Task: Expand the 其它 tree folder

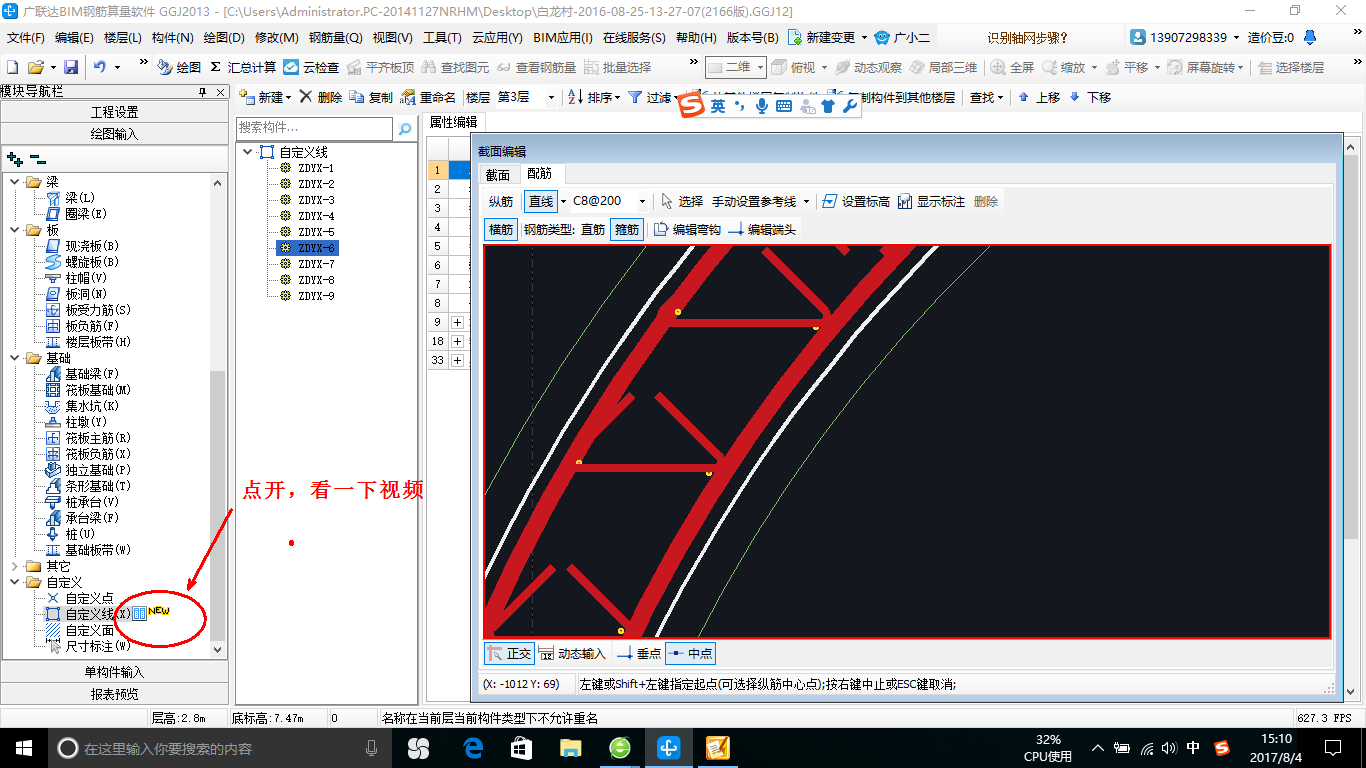Action: [x=15, y=566]
